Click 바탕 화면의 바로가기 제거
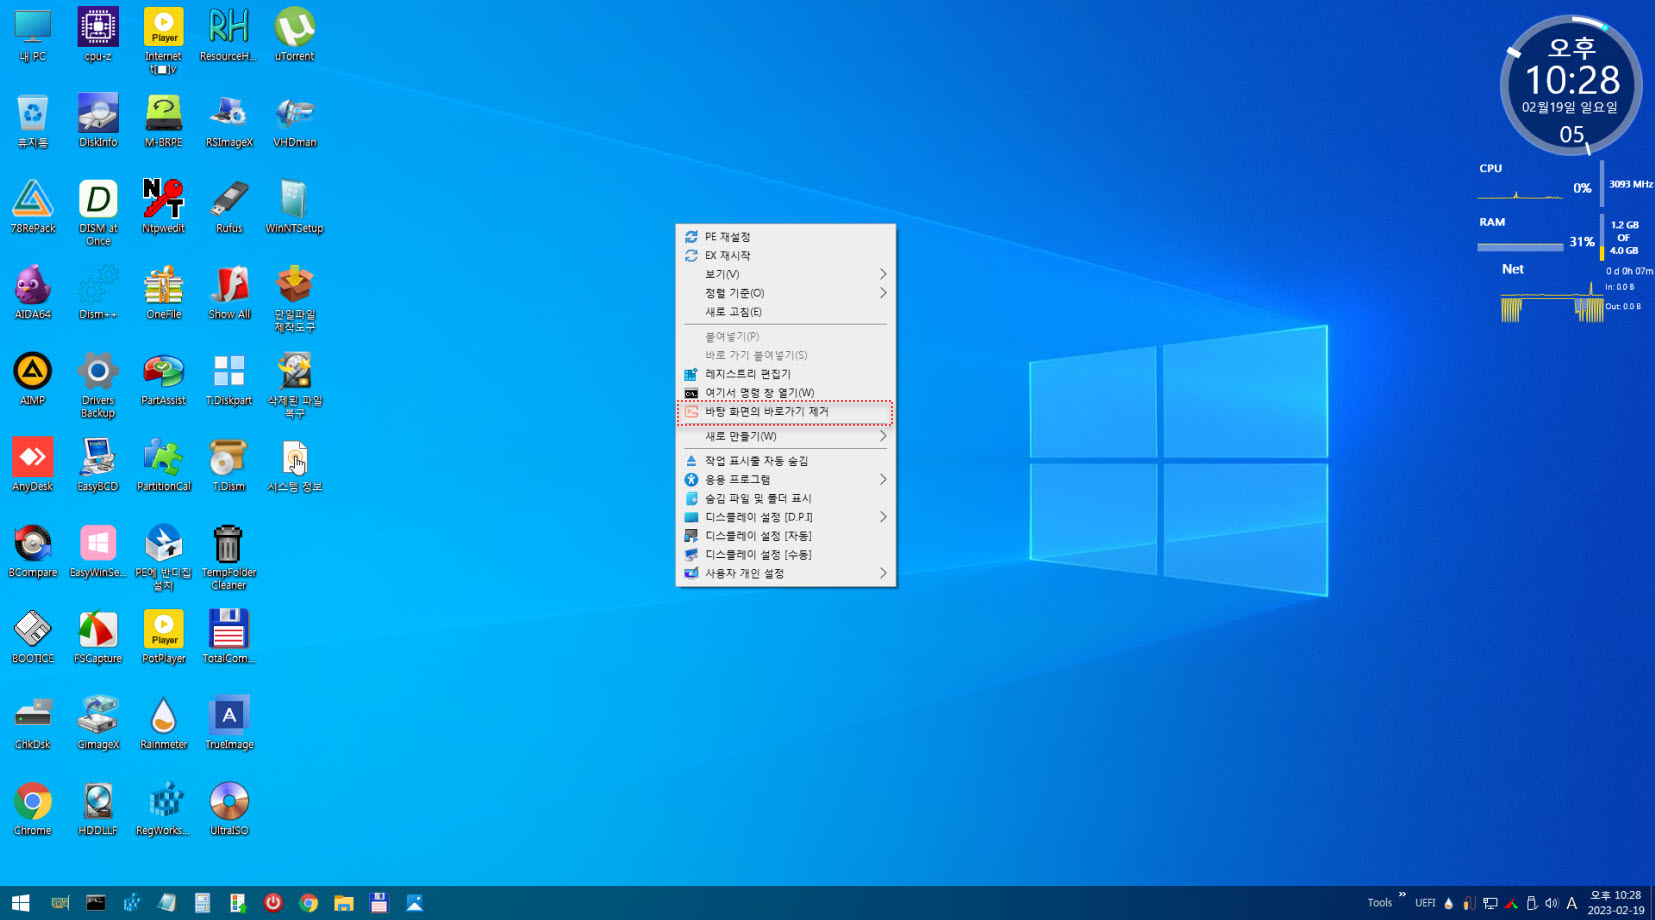Screen dimensions: 1655x920 point(785,412)
